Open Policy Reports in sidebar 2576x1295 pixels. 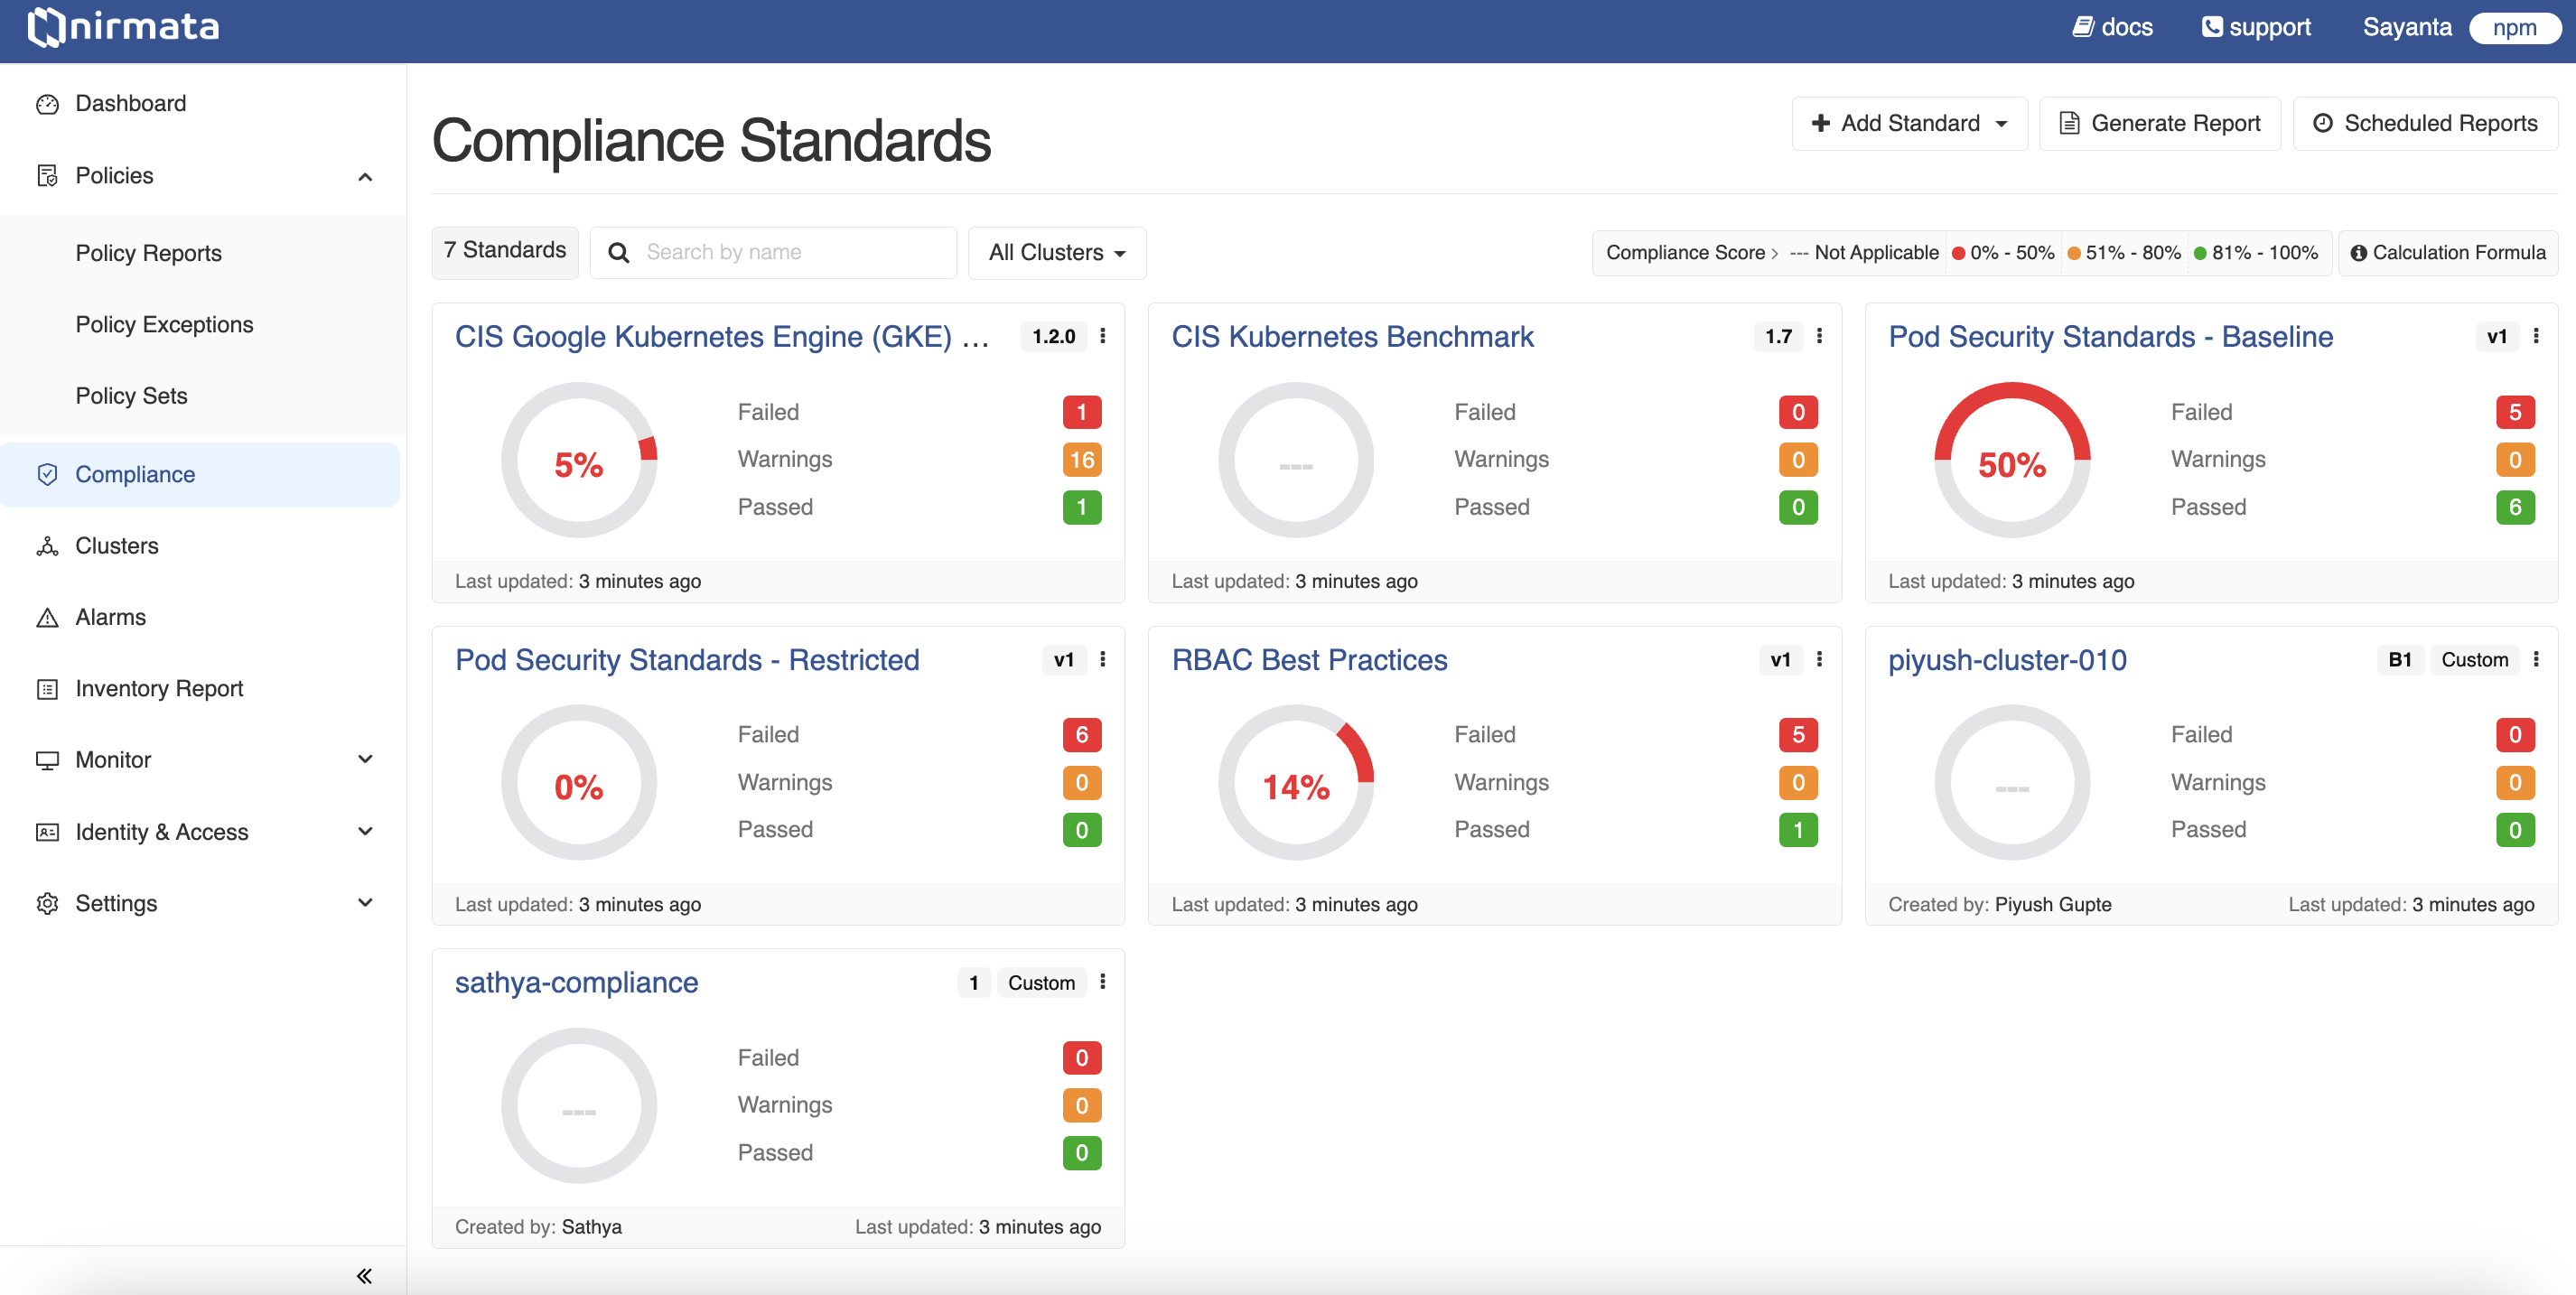pos(149,253)
